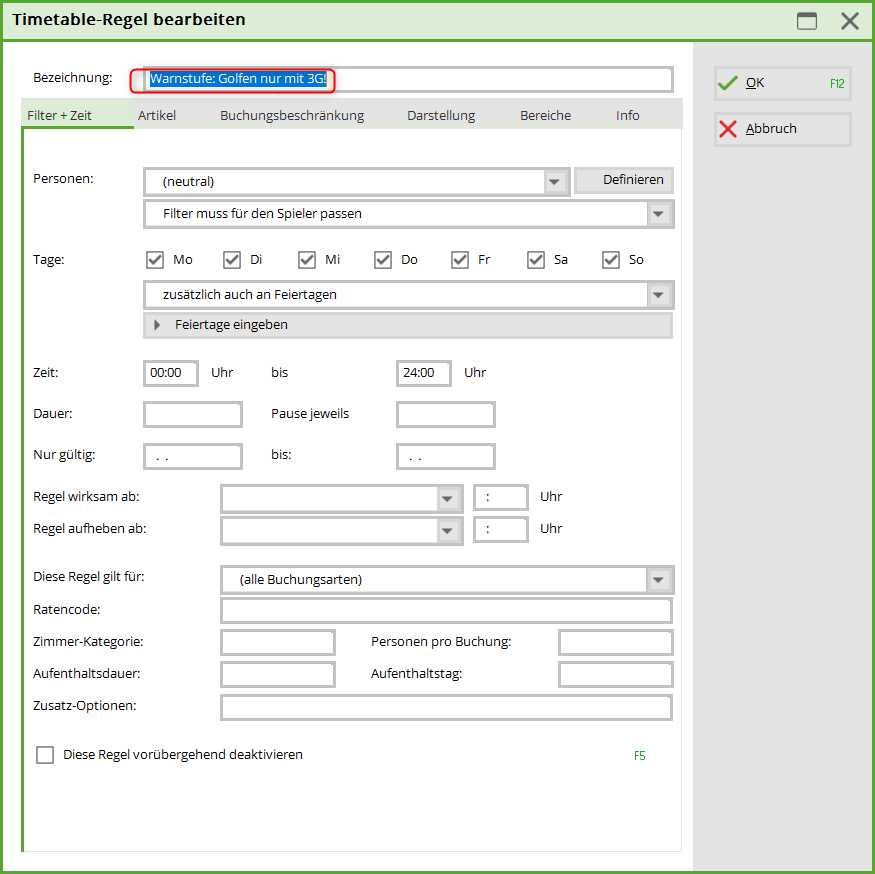875x874 pixels.
Task: Click the Ratencode input field
Action: 446,610
